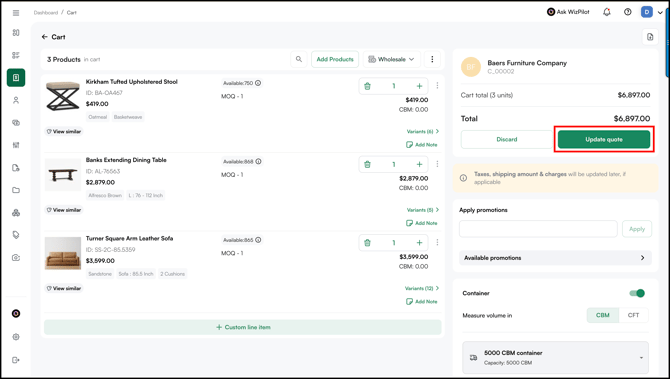Open the highlighted orders sidebar icon
This screenshot has height=379, width=670.
(x=16, y=78)
